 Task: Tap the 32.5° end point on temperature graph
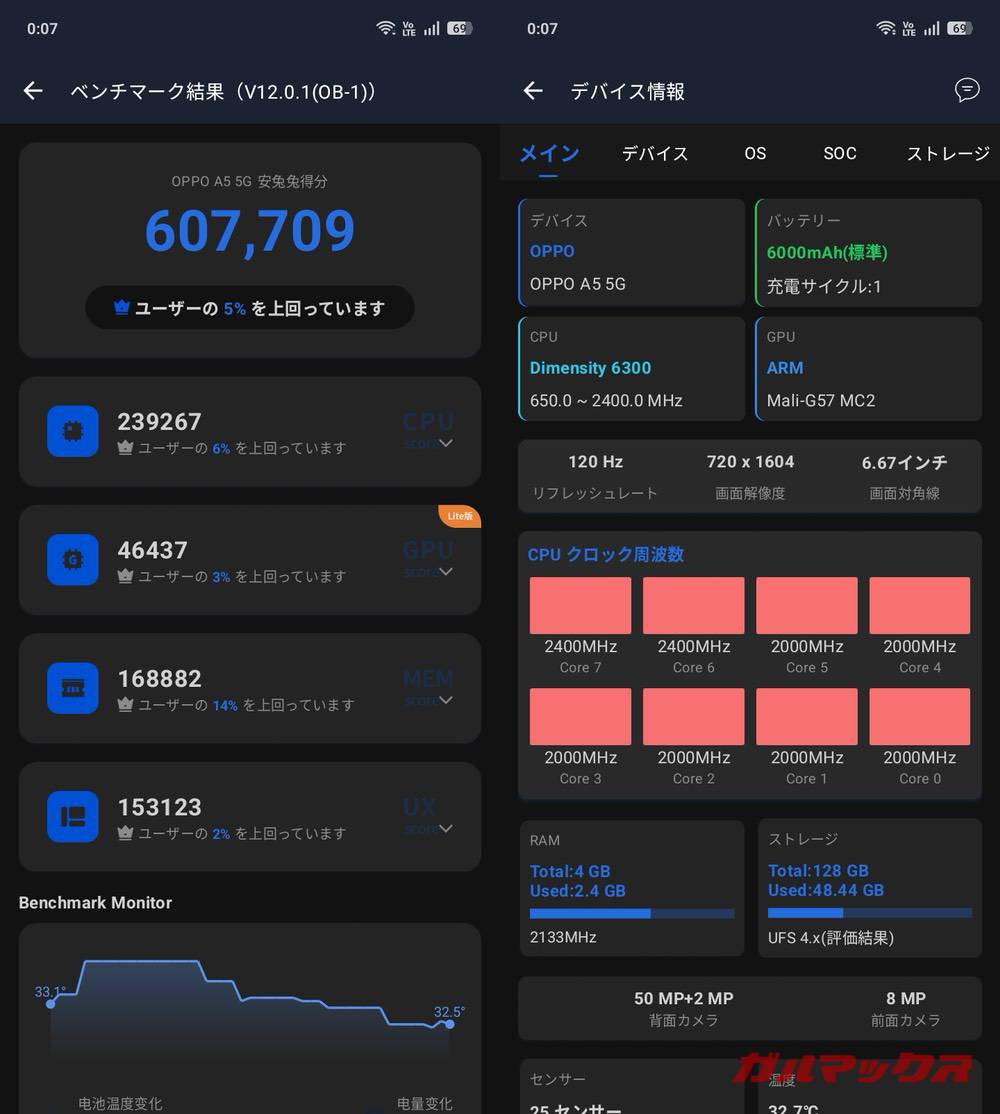450,1024
